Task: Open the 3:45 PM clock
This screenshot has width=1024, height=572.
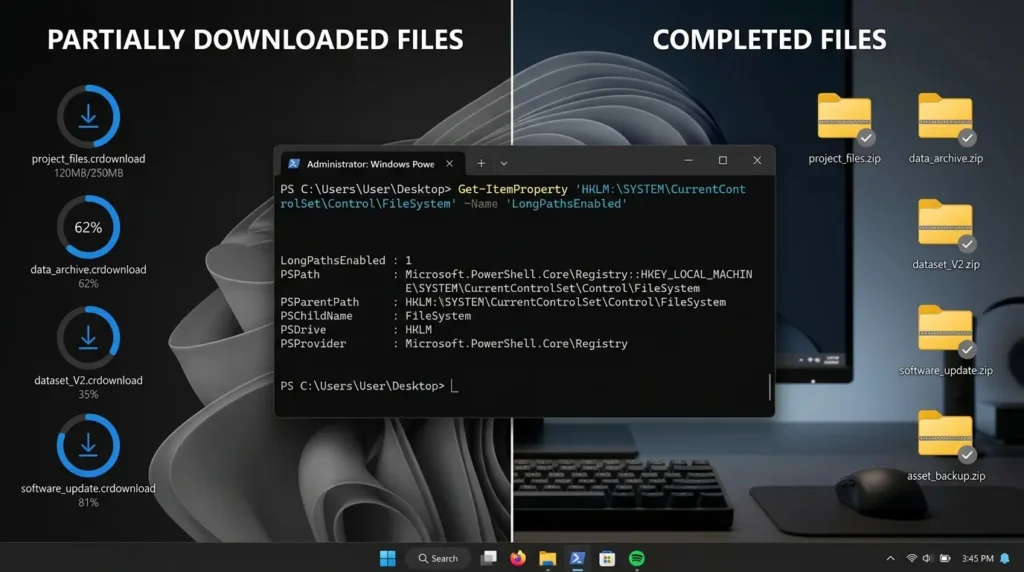Action: (x=978, y=558)
